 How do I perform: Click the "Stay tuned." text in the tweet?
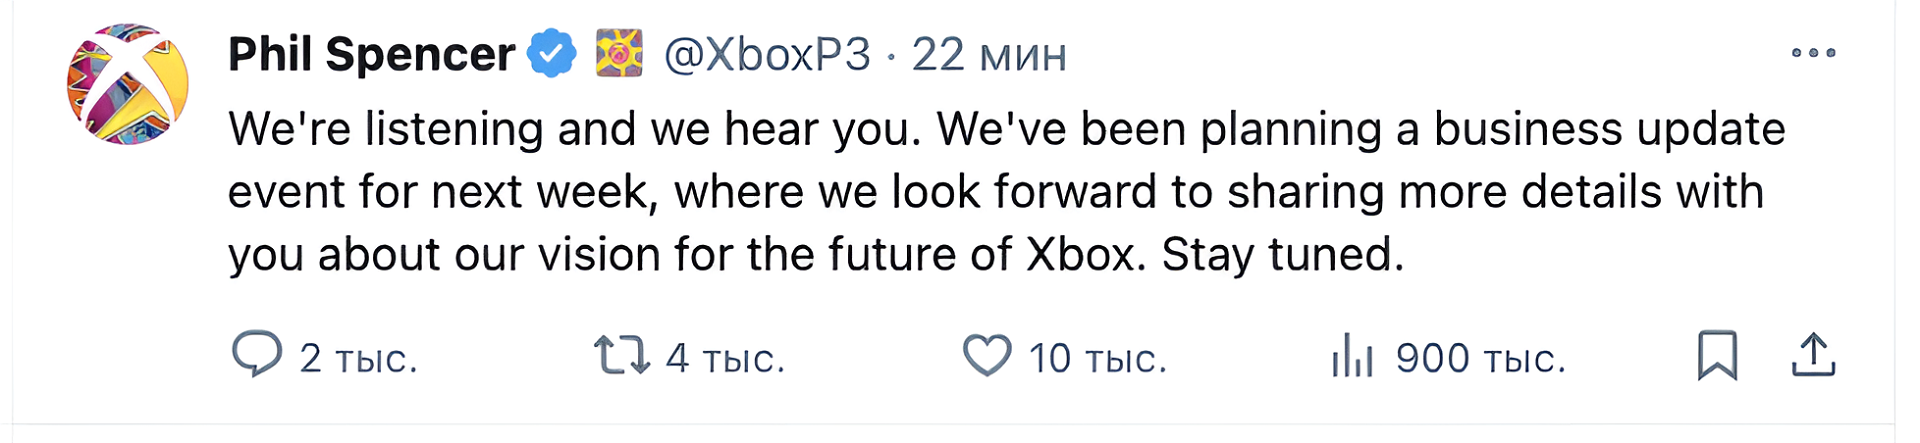click(1282, 255)
